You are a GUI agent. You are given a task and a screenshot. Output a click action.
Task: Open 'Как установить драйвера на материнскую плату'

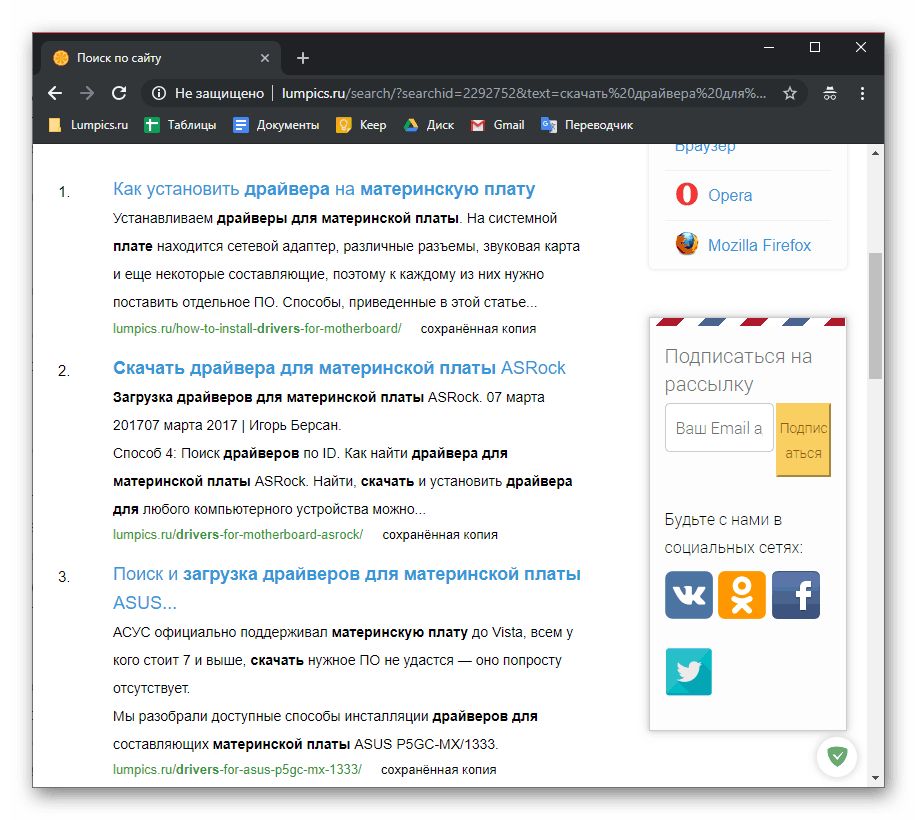pos(323,189)
